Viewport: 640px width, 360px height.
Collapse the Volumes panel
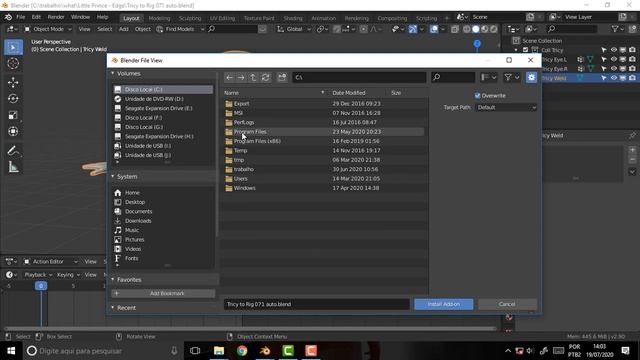[113, 73]
